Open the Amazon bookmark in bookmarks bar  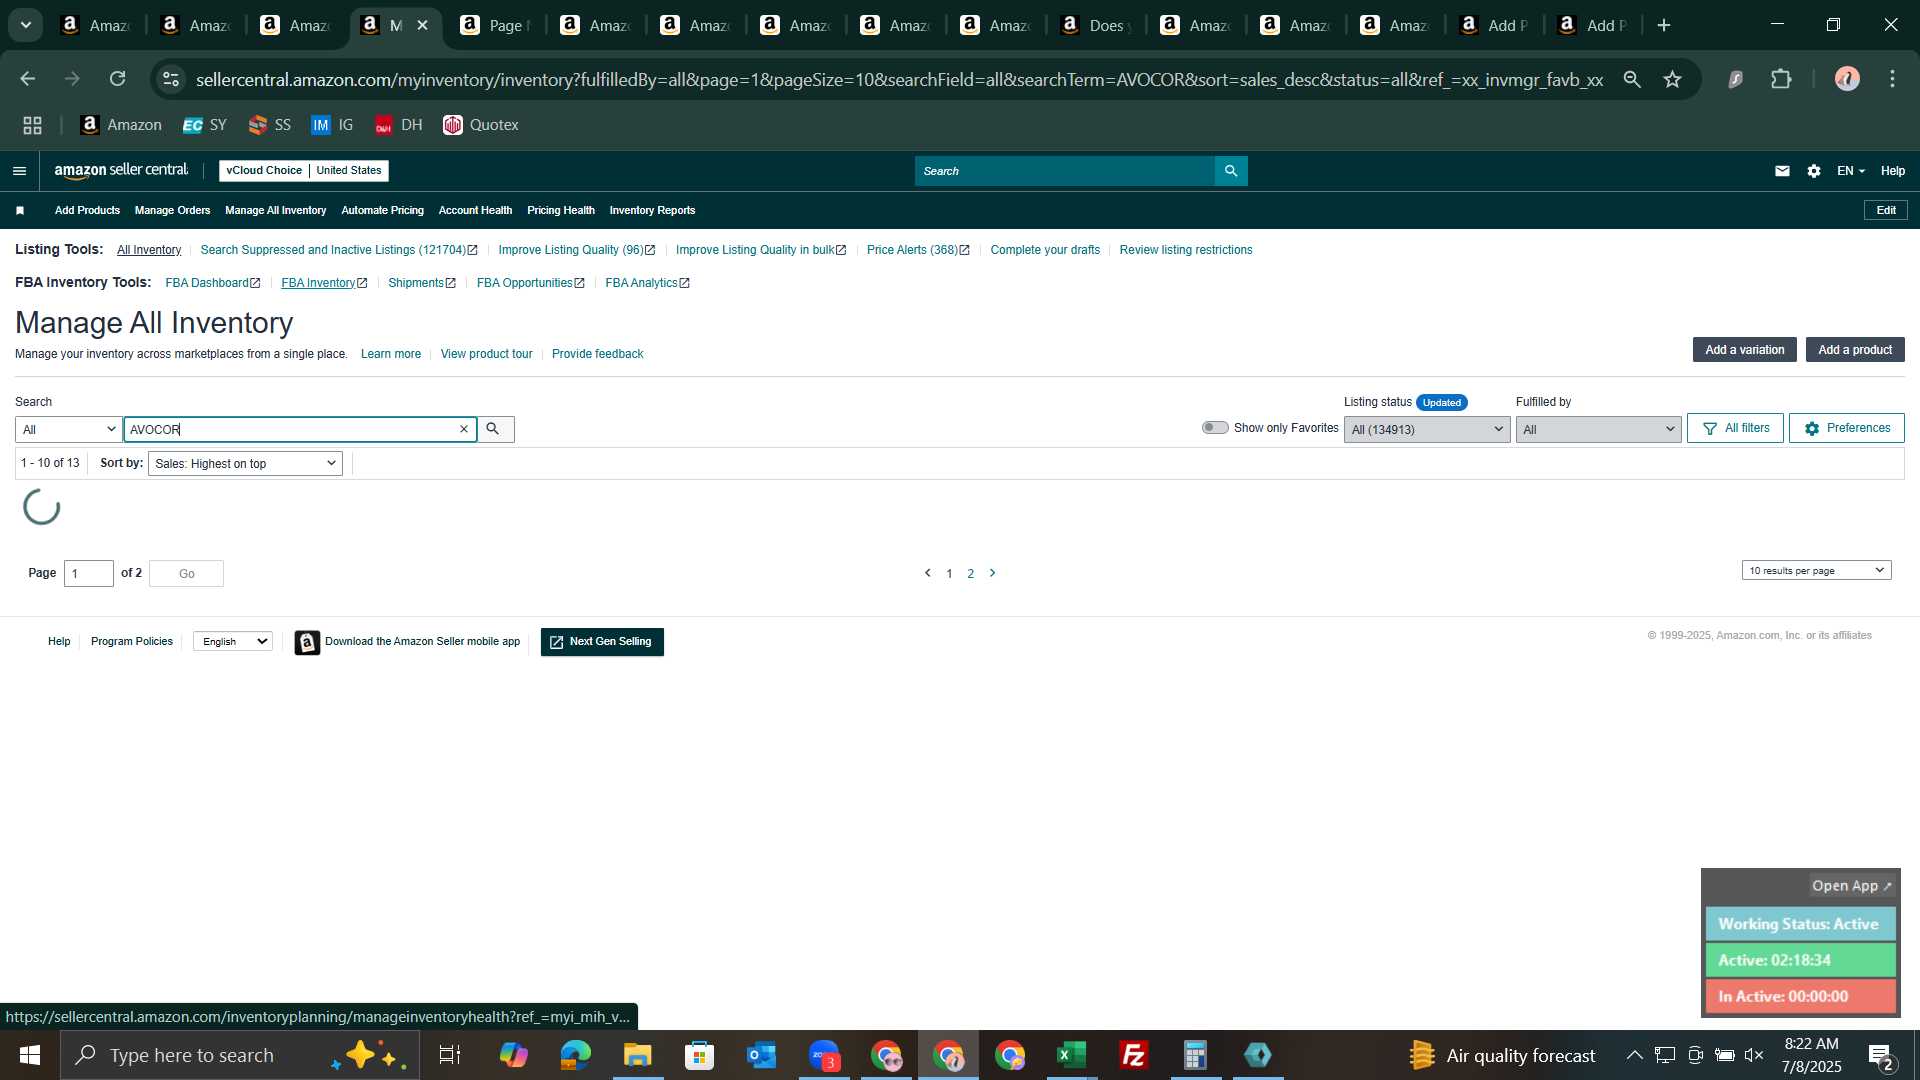[x=121, y=125]
